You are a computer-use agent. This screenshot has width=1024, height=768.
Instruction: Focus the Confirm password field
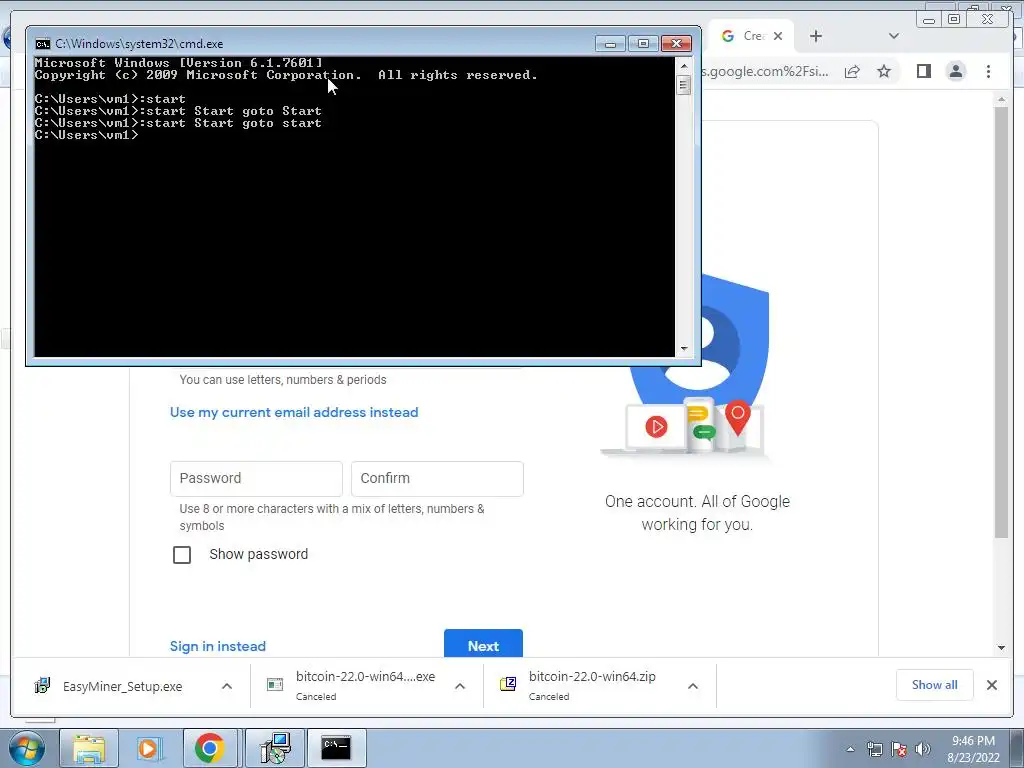pos(437,479)
